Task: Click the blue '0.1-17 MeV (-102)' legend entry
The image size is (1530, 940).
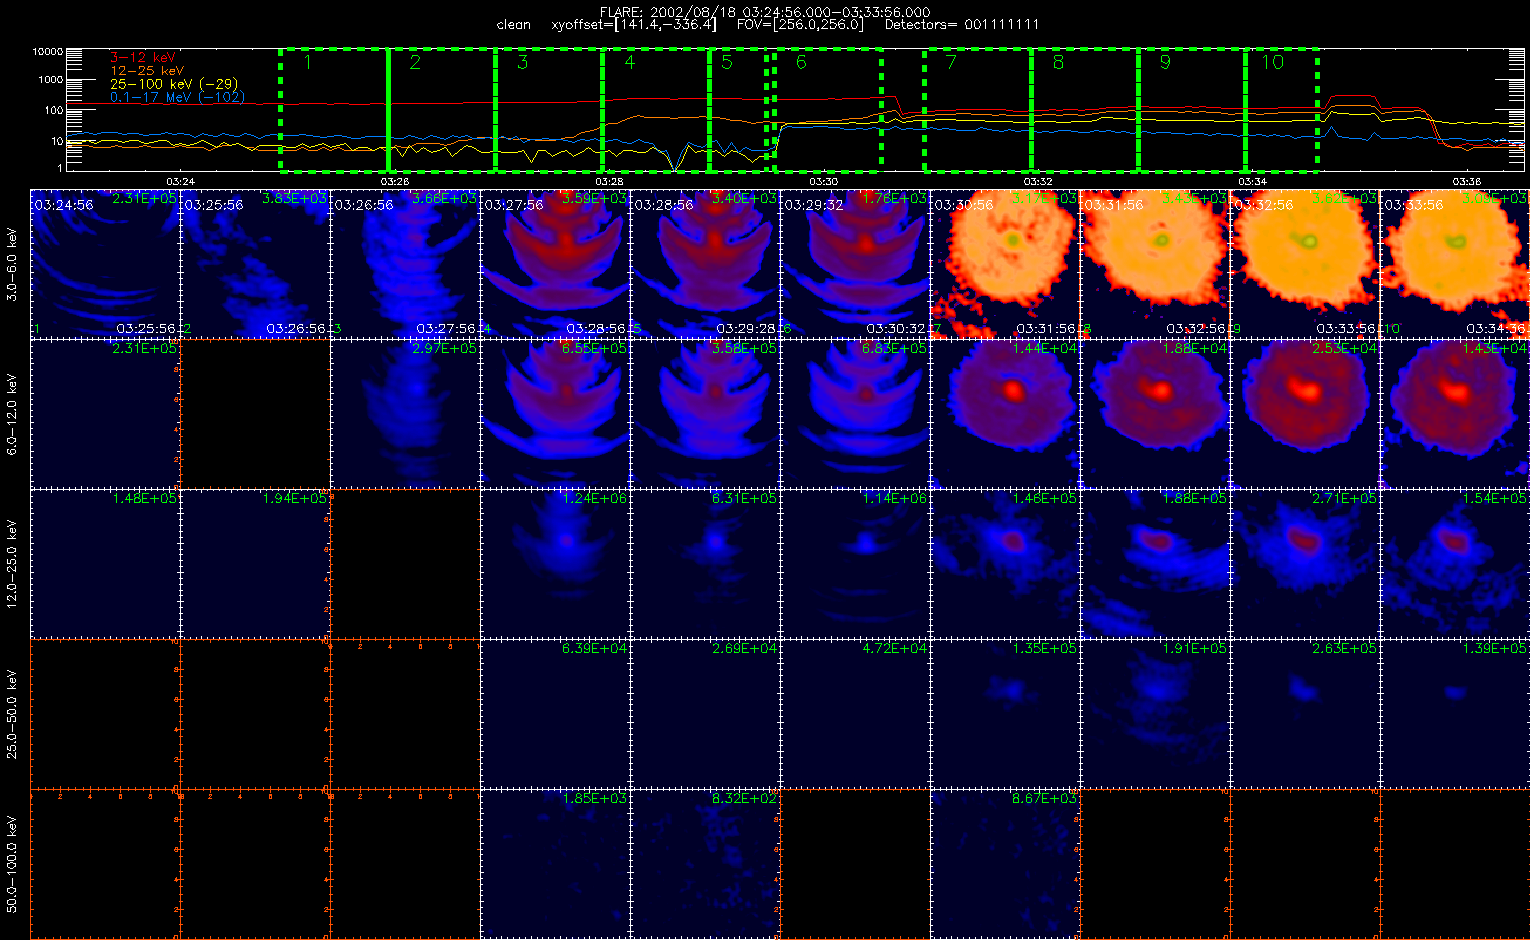Action: point(177,97)
